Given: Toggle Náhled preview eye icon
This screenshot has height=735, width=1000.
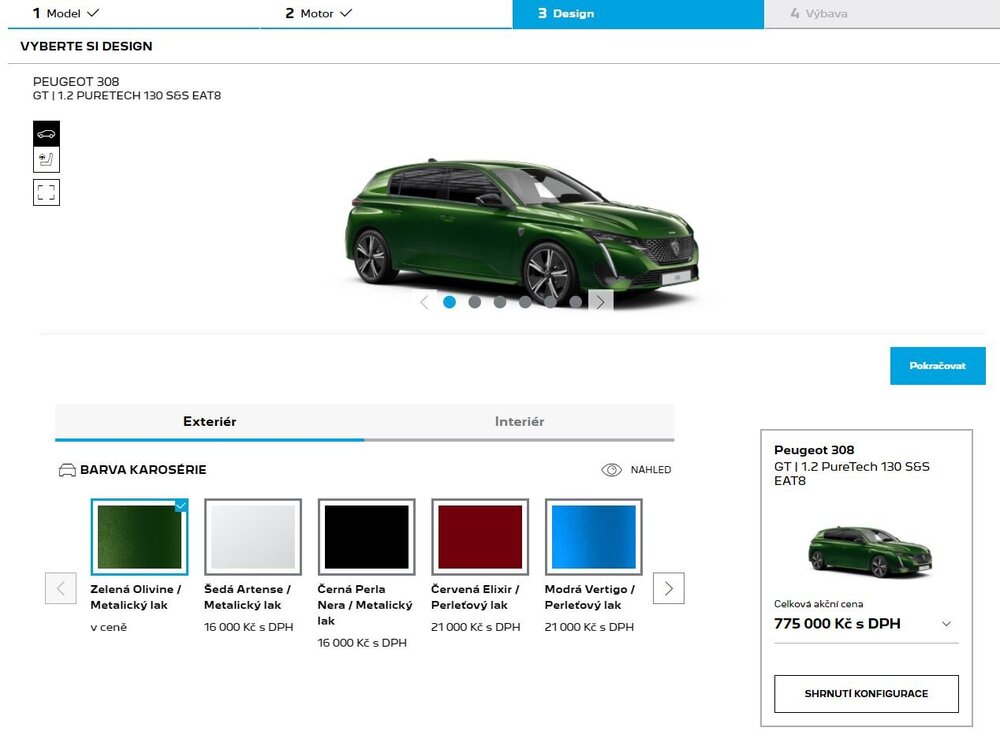Looking at the screenshot, I should 611,470.
